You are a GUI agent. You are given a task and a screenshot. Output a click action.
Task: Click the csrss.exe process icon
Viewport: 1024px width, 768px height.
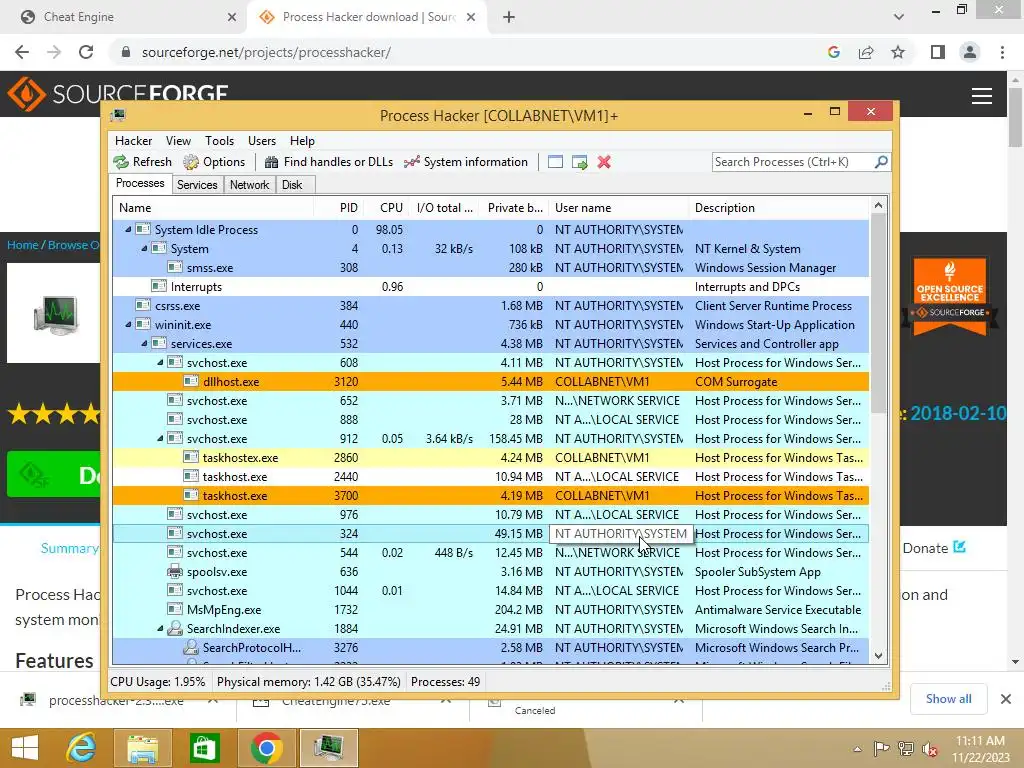click(142, 306)
